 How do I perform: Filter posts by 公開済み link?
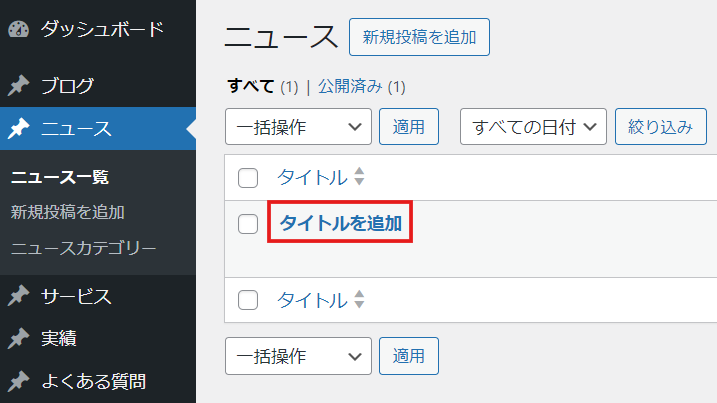pos(350,86)
